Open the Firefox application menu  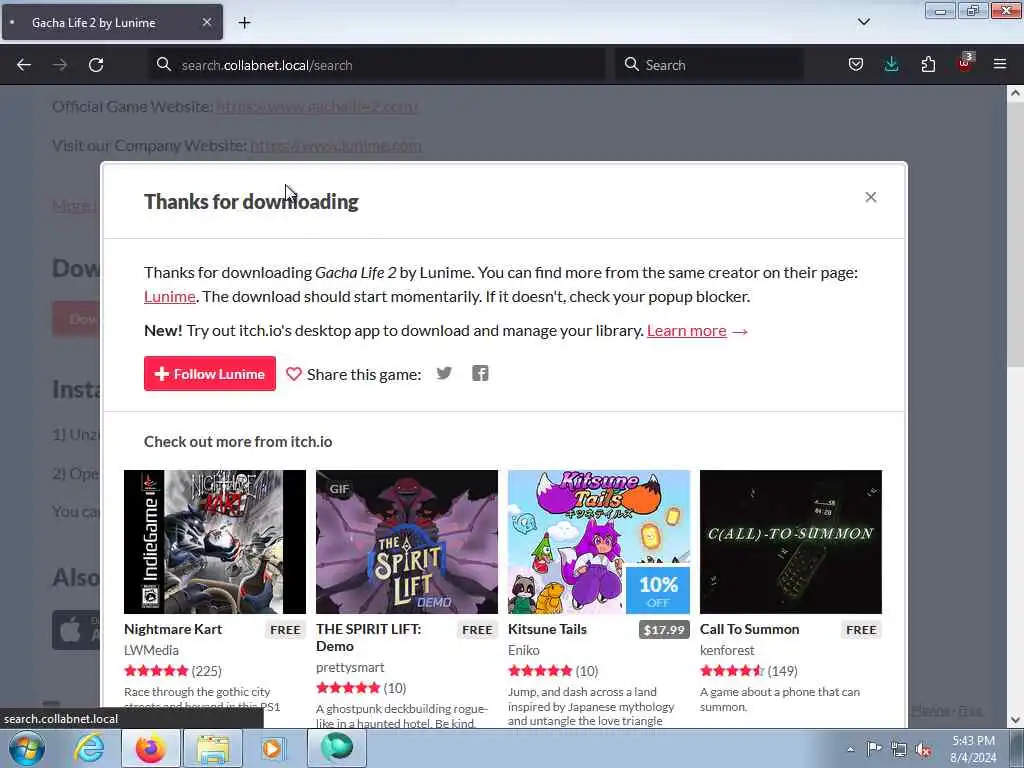[x=999, y=64]
